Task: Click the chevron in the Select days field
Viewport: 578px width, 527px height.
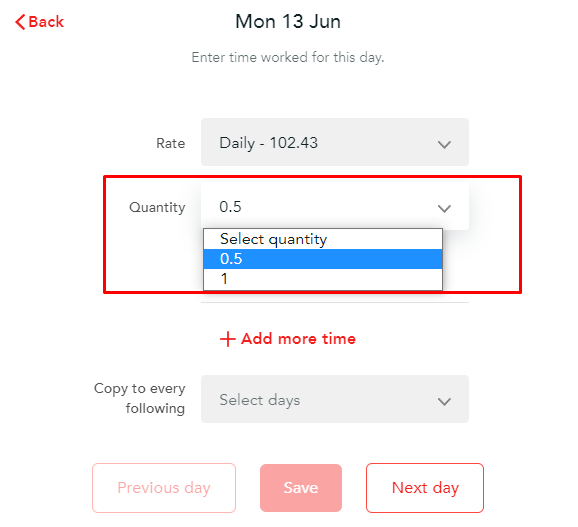Action: click(x=444, y=401)
